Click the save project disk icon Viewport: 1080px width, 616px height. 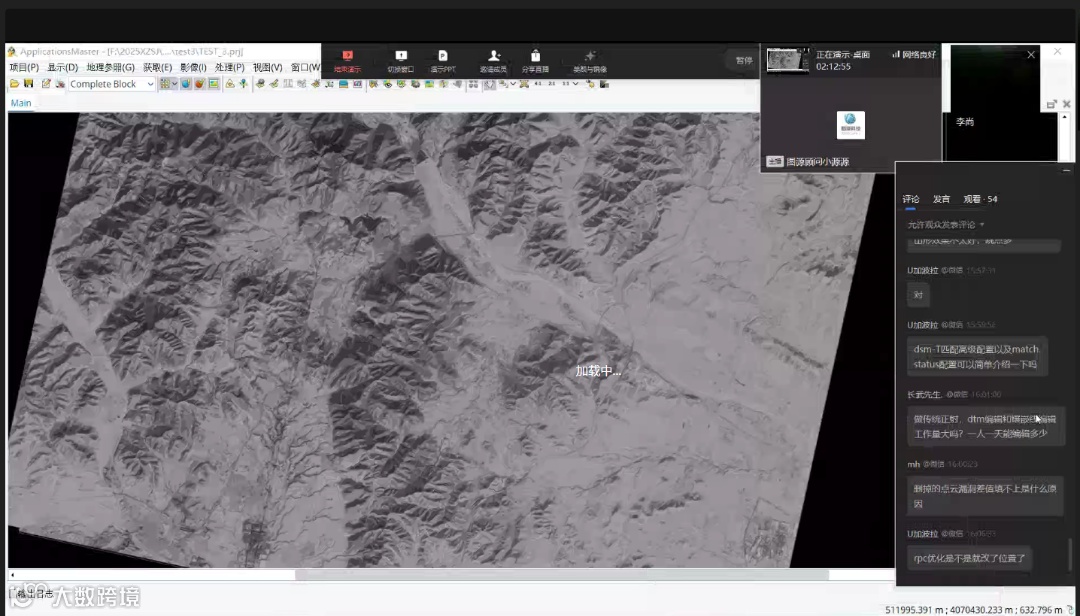[x=28, y=84]
